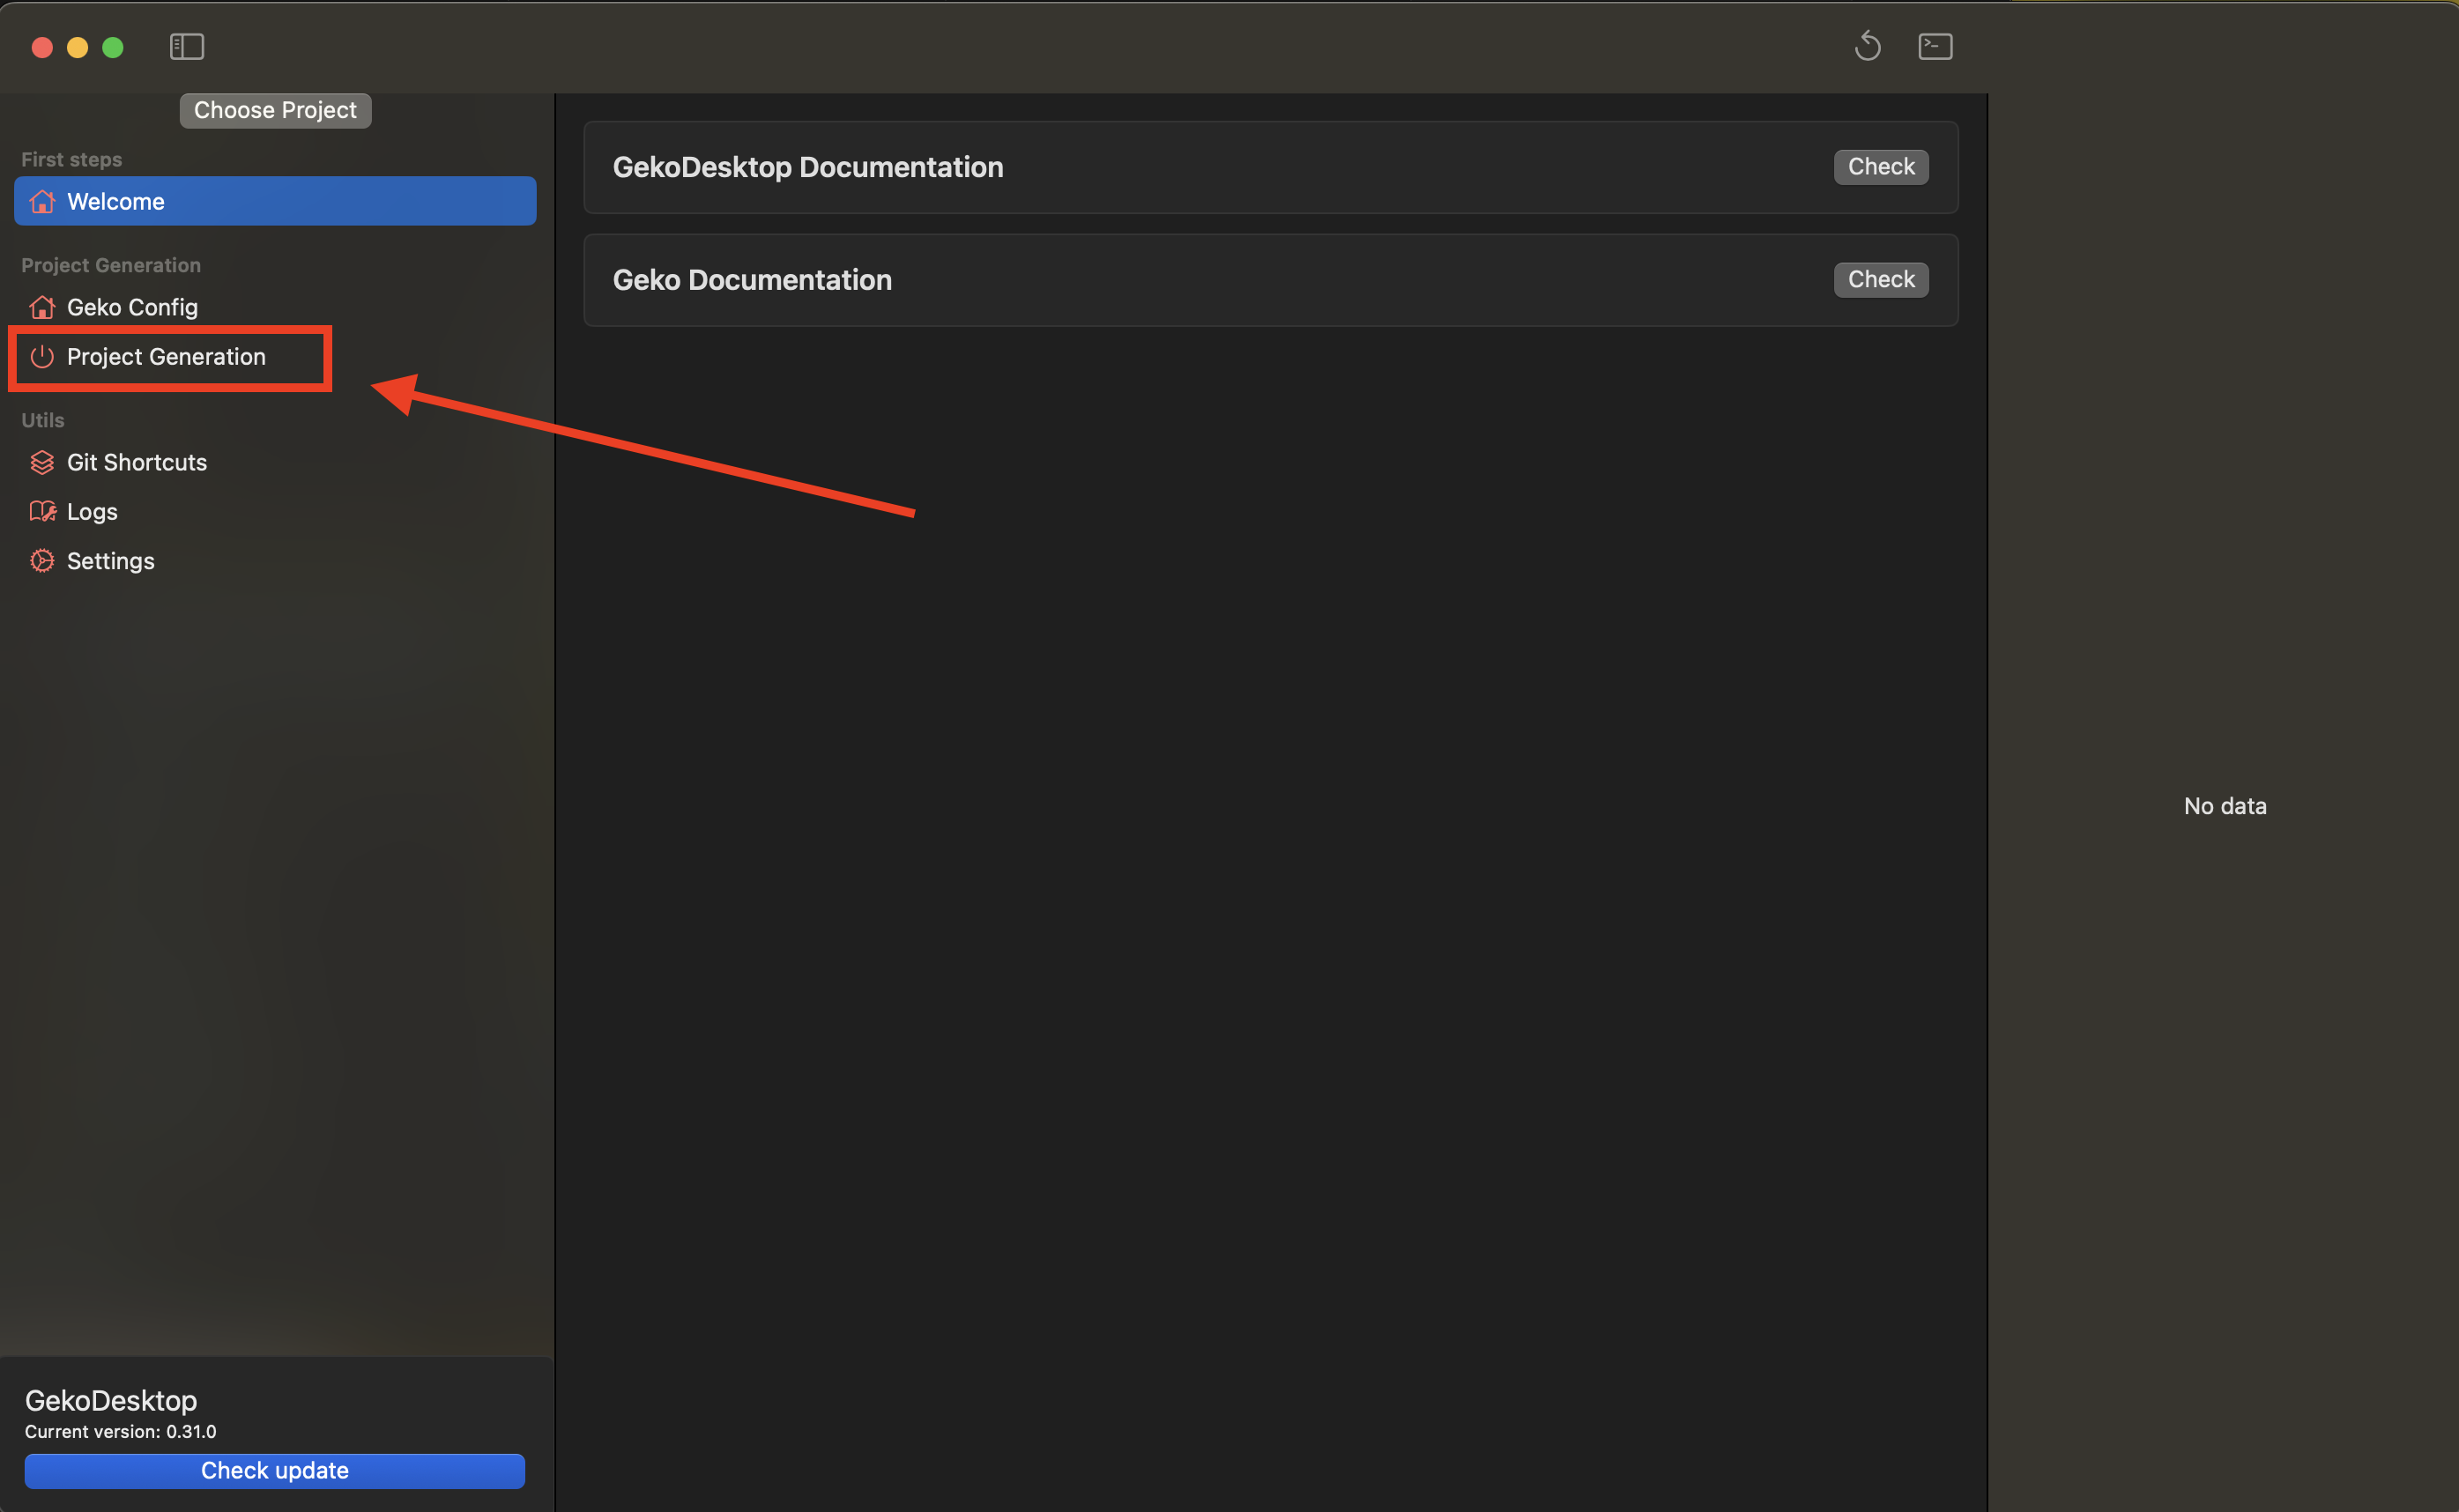
Task: Click the Welcome house icon
Action: (42, 201)
